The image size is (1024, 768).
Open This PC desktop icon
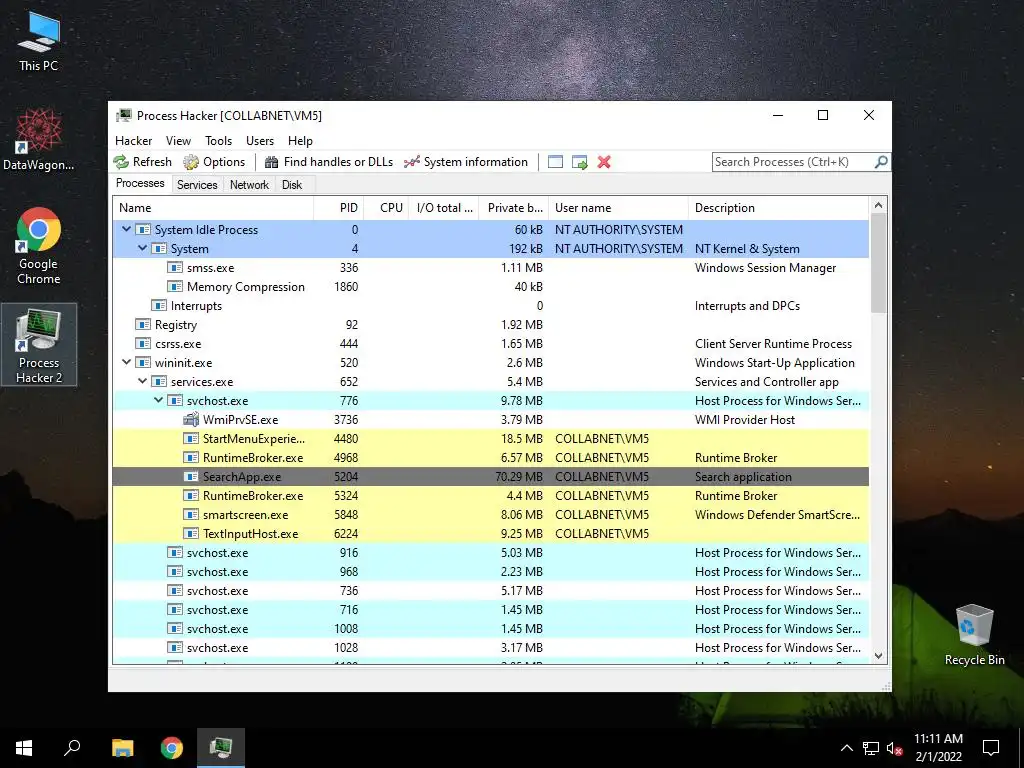pos(39,41)
